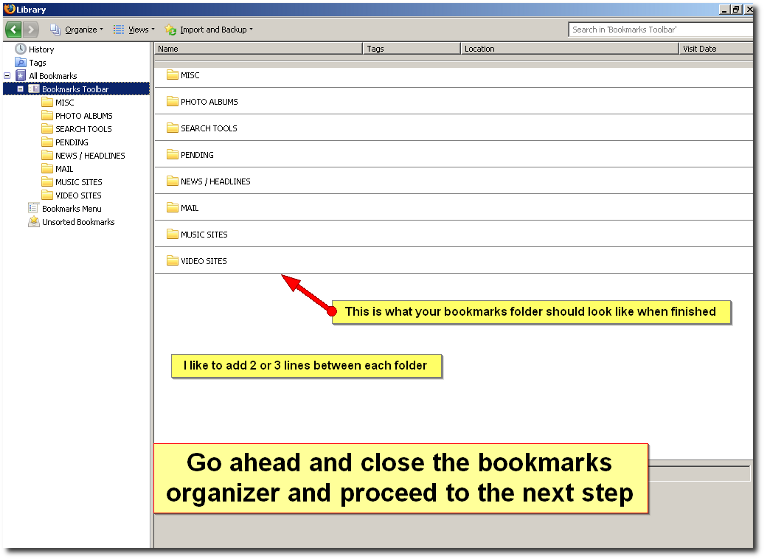Select SEARCH TOOLS label in sidebar tree

(83, 129)
